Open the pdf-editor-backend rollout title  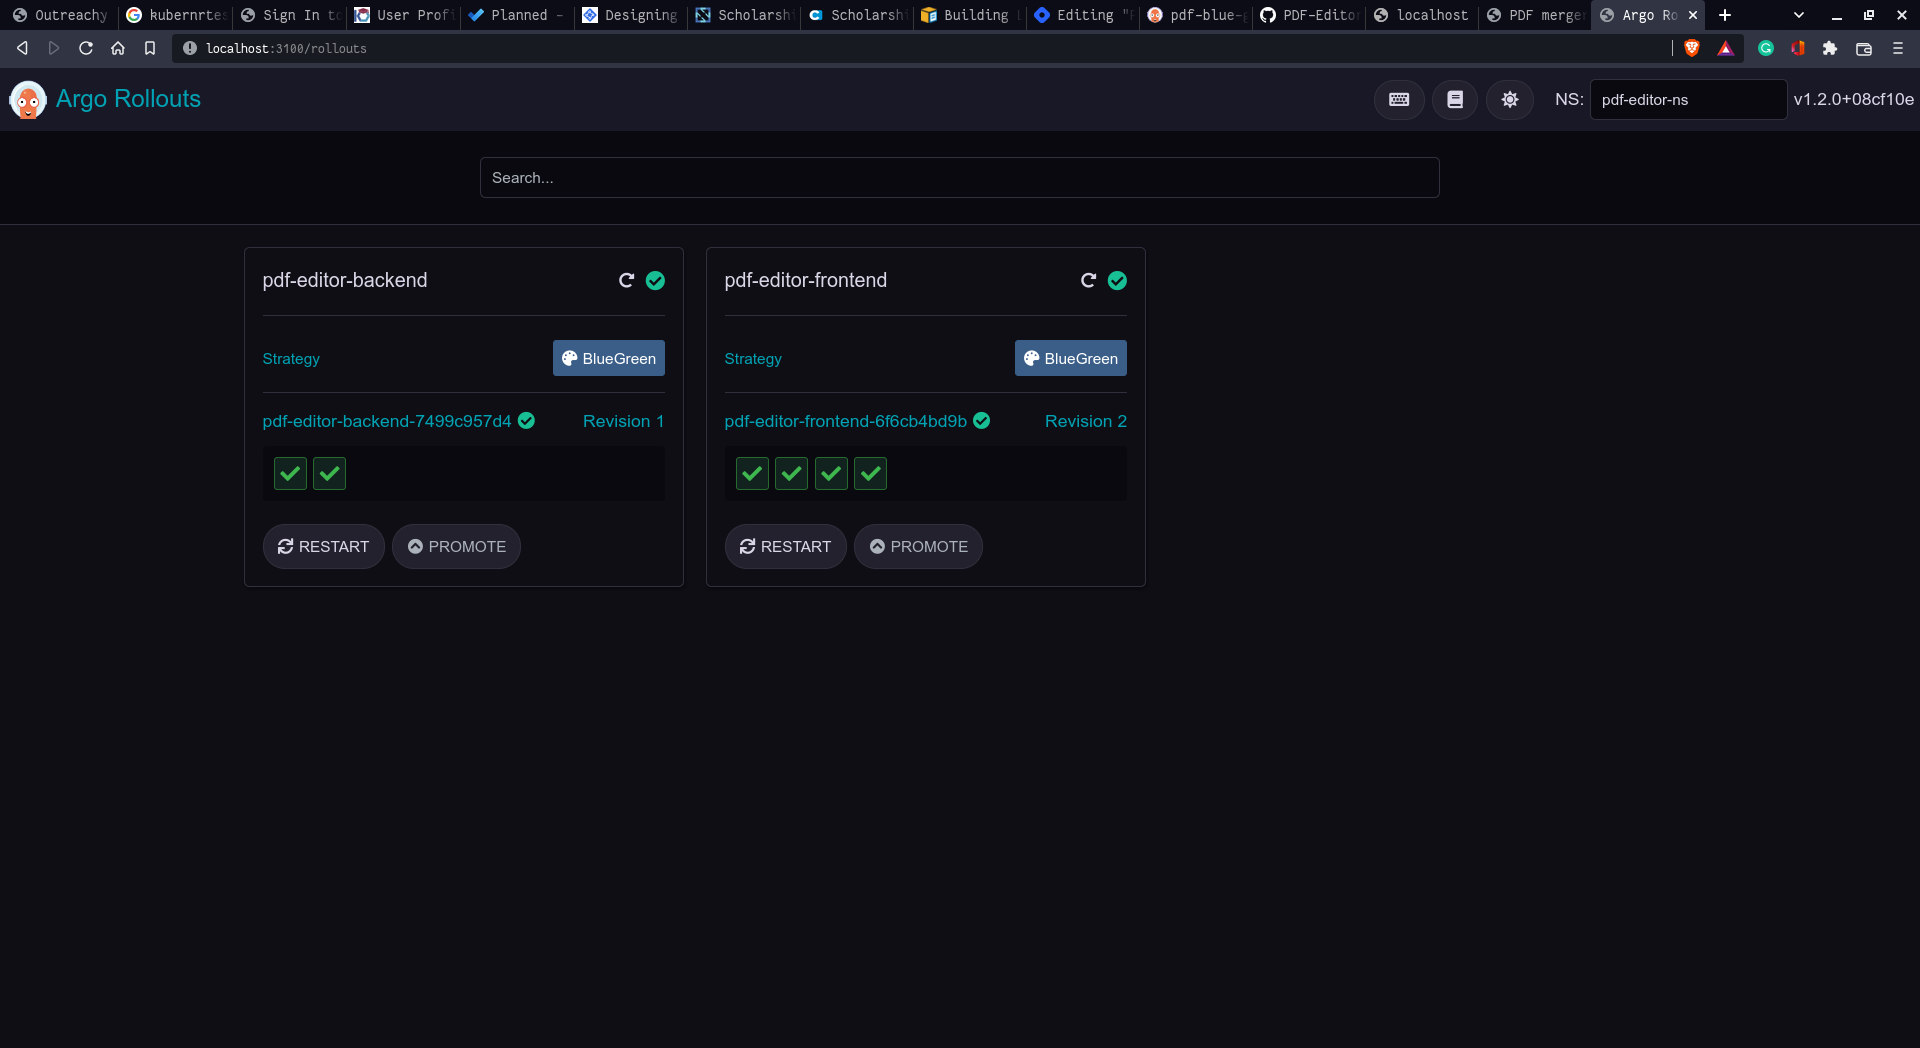(x=345, y=281)
